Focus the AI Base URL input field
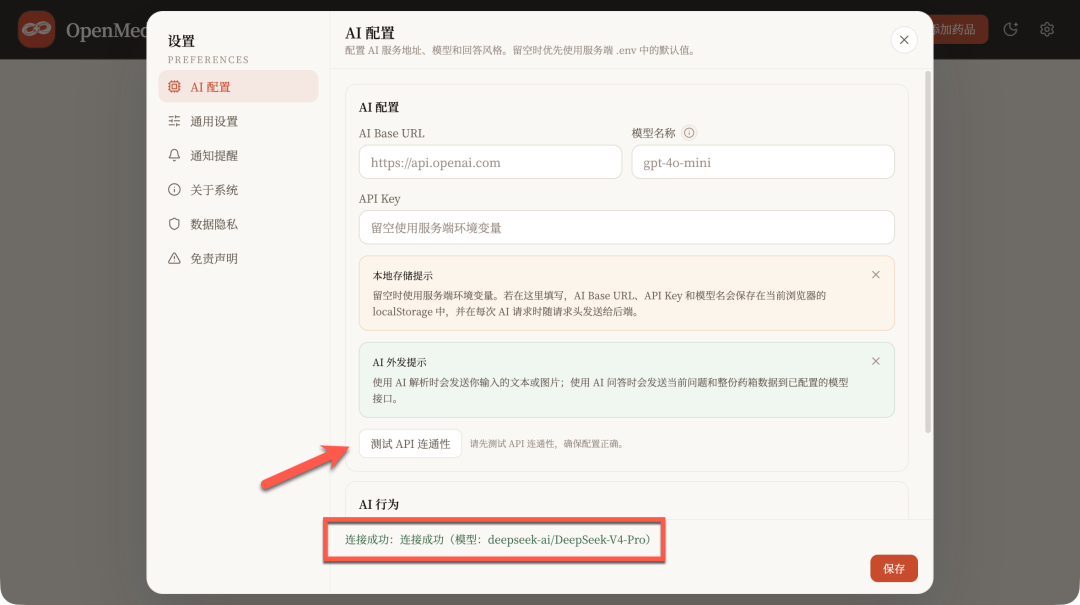The width and height of the screenshot is (1080, 605). tap(490, 162)
